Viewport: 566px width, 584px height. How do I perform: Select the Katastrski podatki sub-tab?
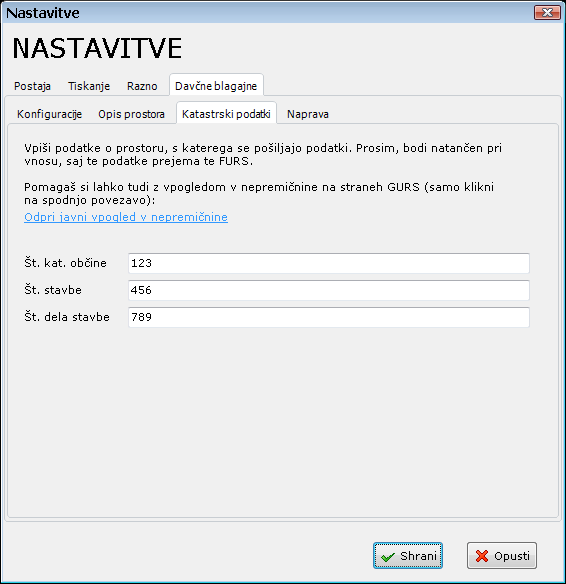click(226, 113)
